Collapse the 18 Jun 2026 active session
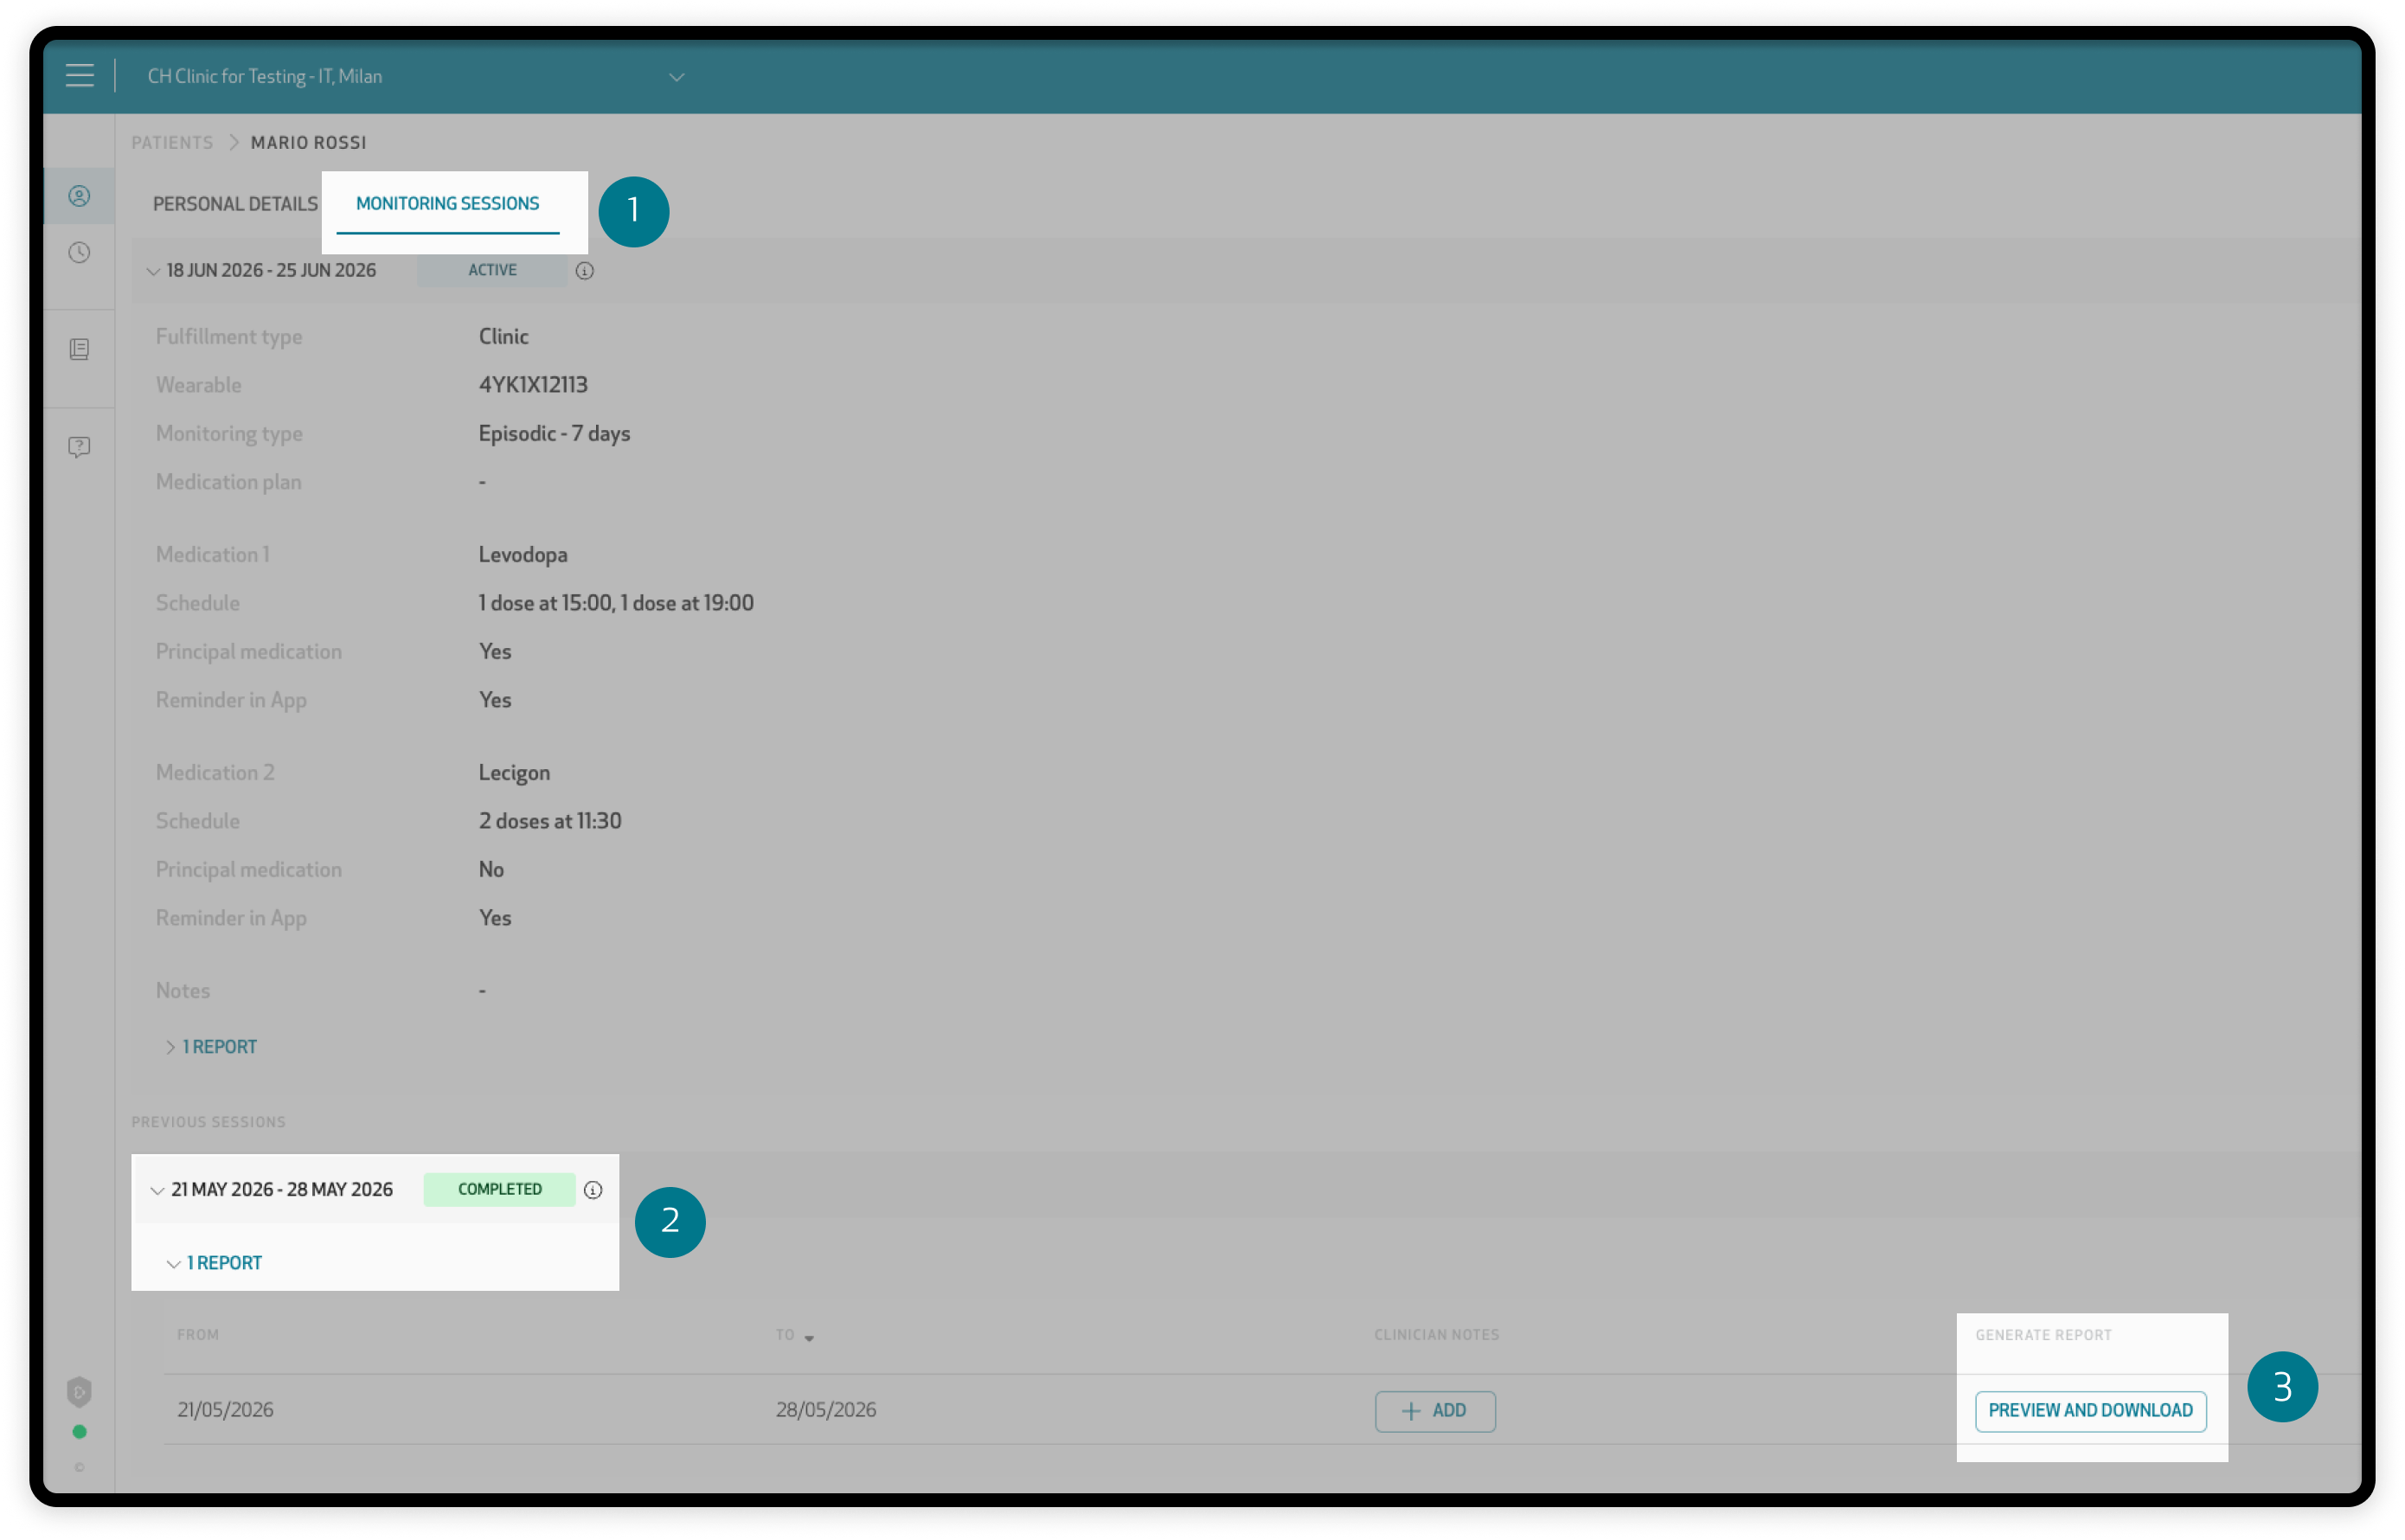 (x=153, y=271)
